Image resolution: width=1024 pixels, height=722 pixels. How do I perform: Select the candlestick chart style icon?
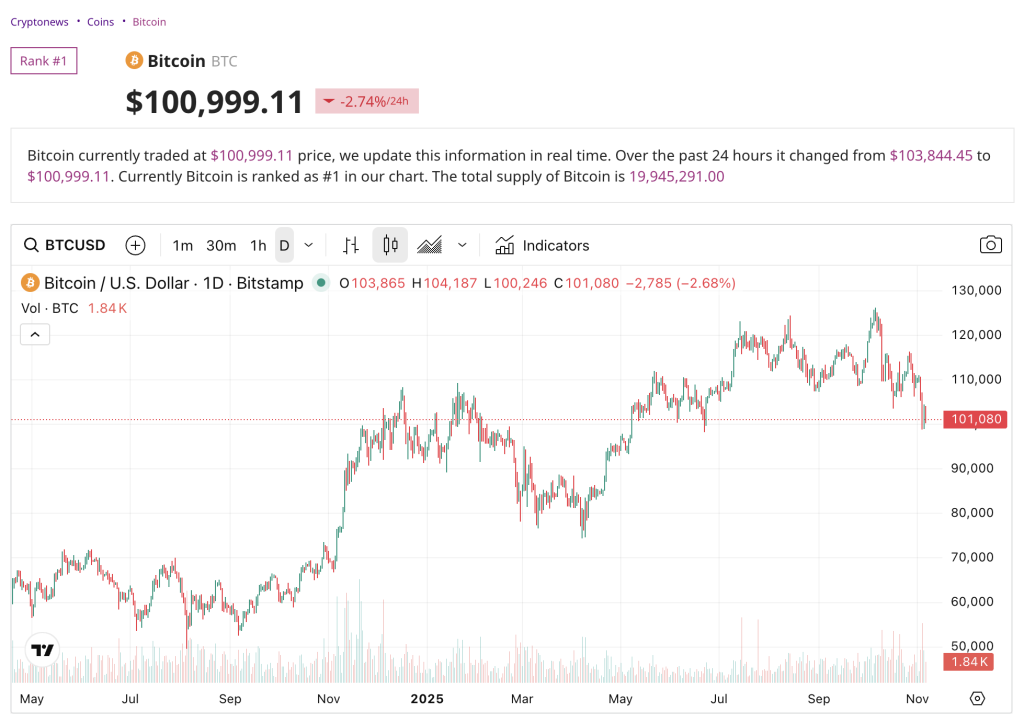click(389, 244)
